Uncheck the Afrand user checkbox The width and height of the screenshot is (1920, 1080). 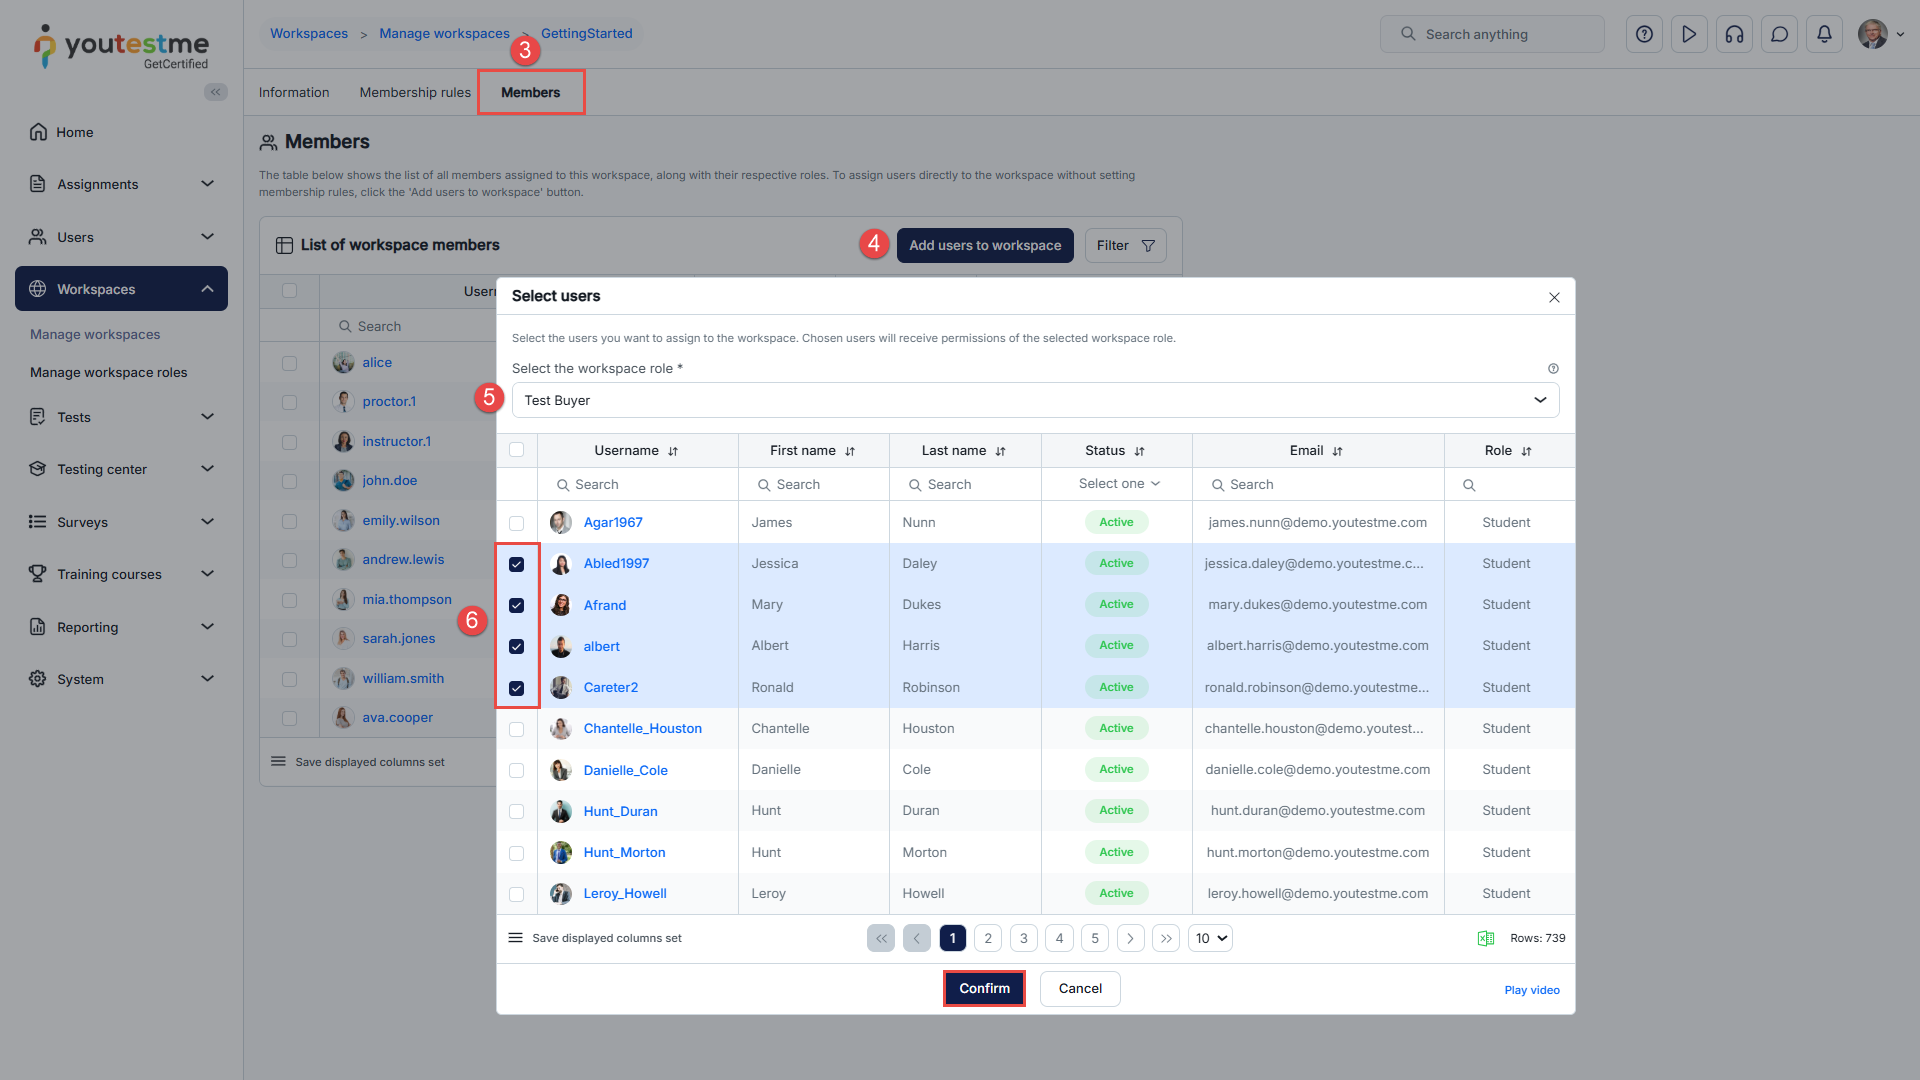point(516,605)
